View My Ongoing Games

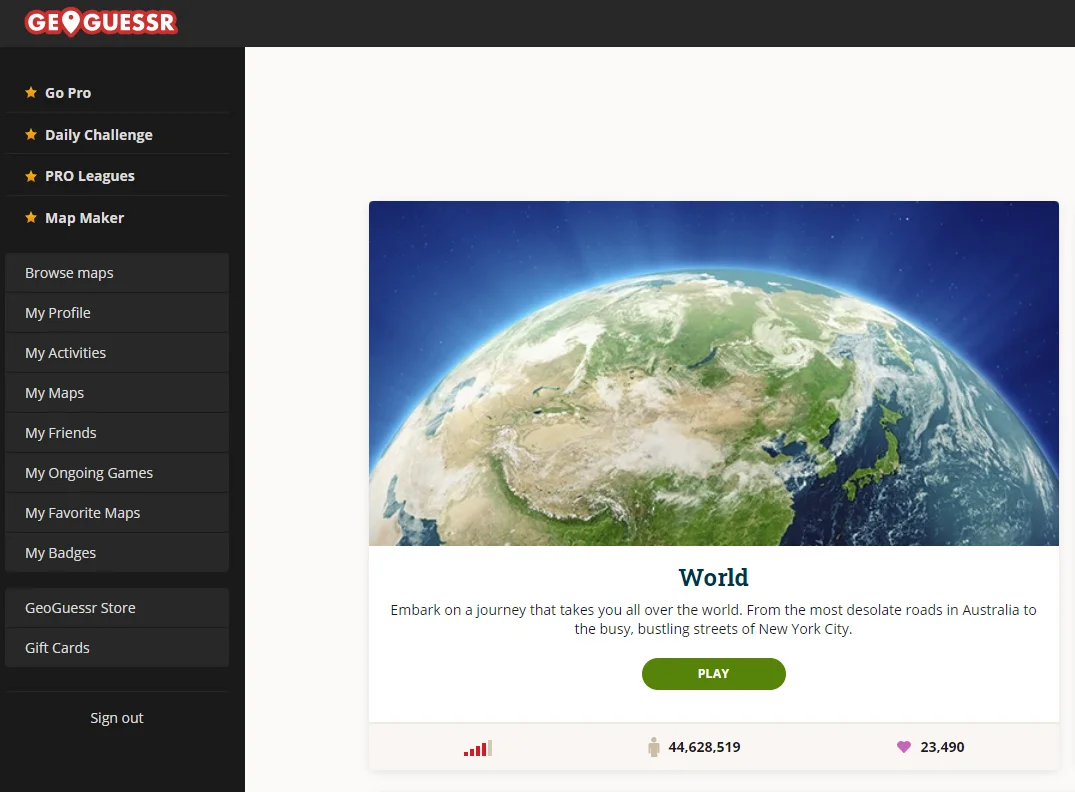click(89, 473)
